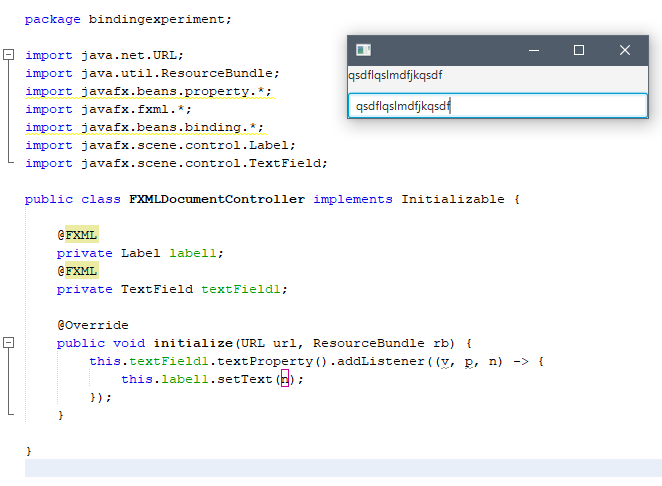
Task: Click the label text above the text field
Action: coord(395,75)
